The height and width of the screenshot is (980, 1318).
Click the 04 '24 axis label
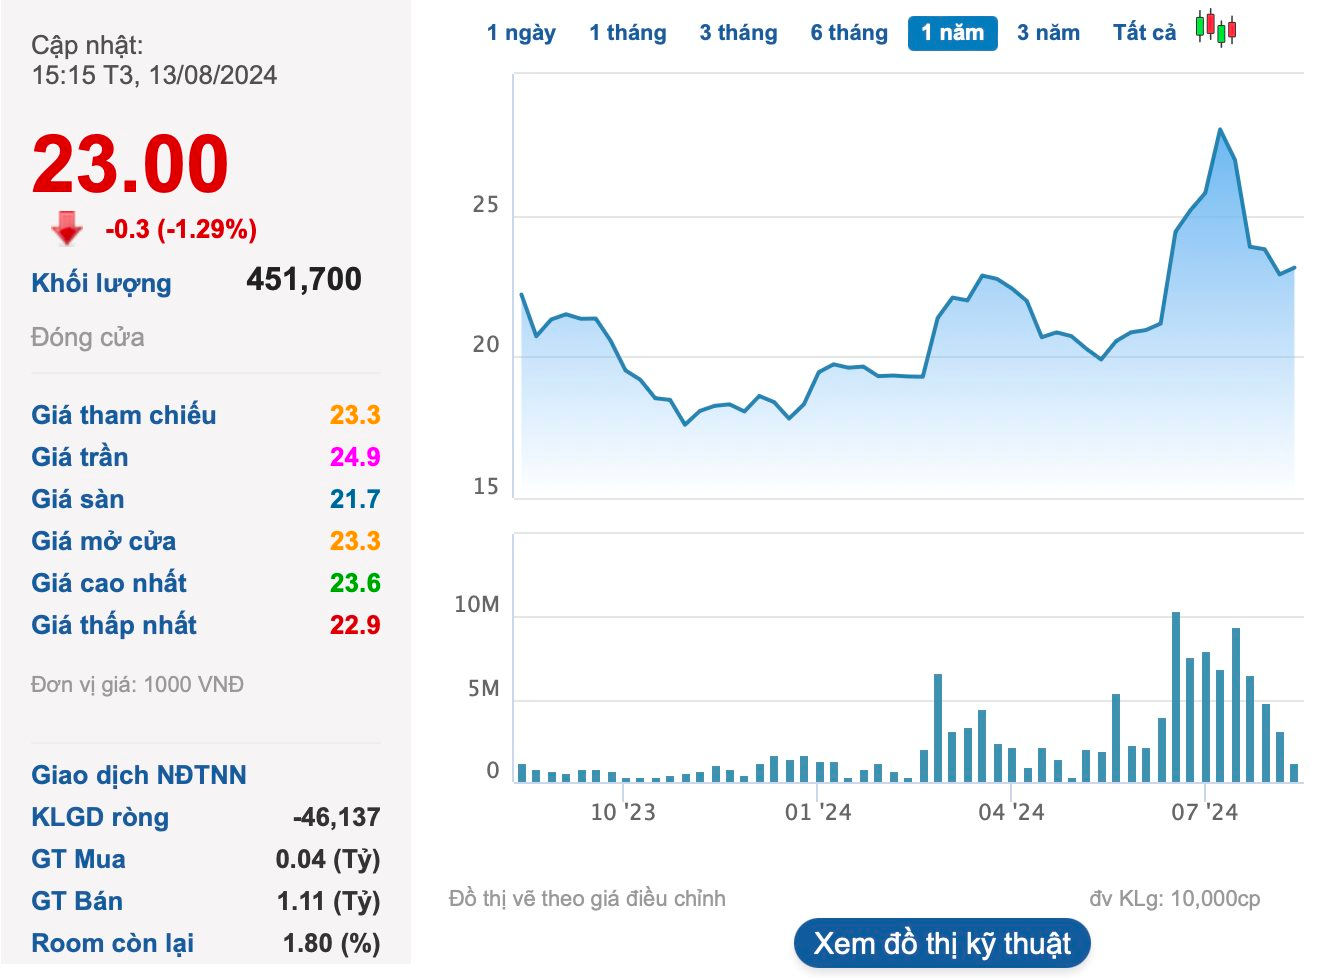(x=1011, y=812)
